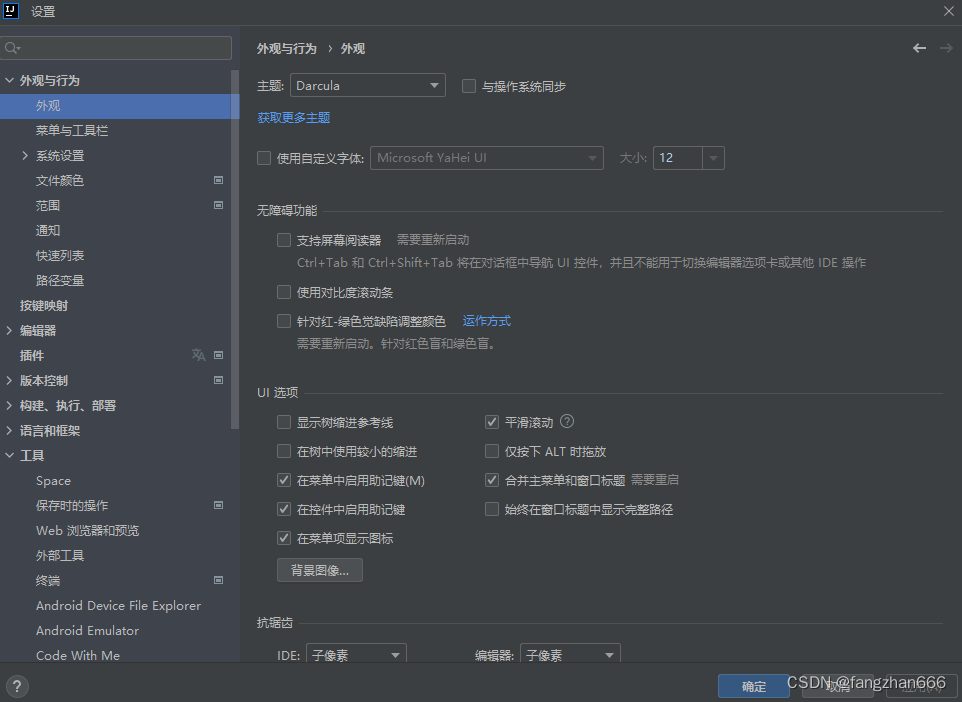Uncheck 在控件中启用助记键
962x702 pixels.
point(283,509)
